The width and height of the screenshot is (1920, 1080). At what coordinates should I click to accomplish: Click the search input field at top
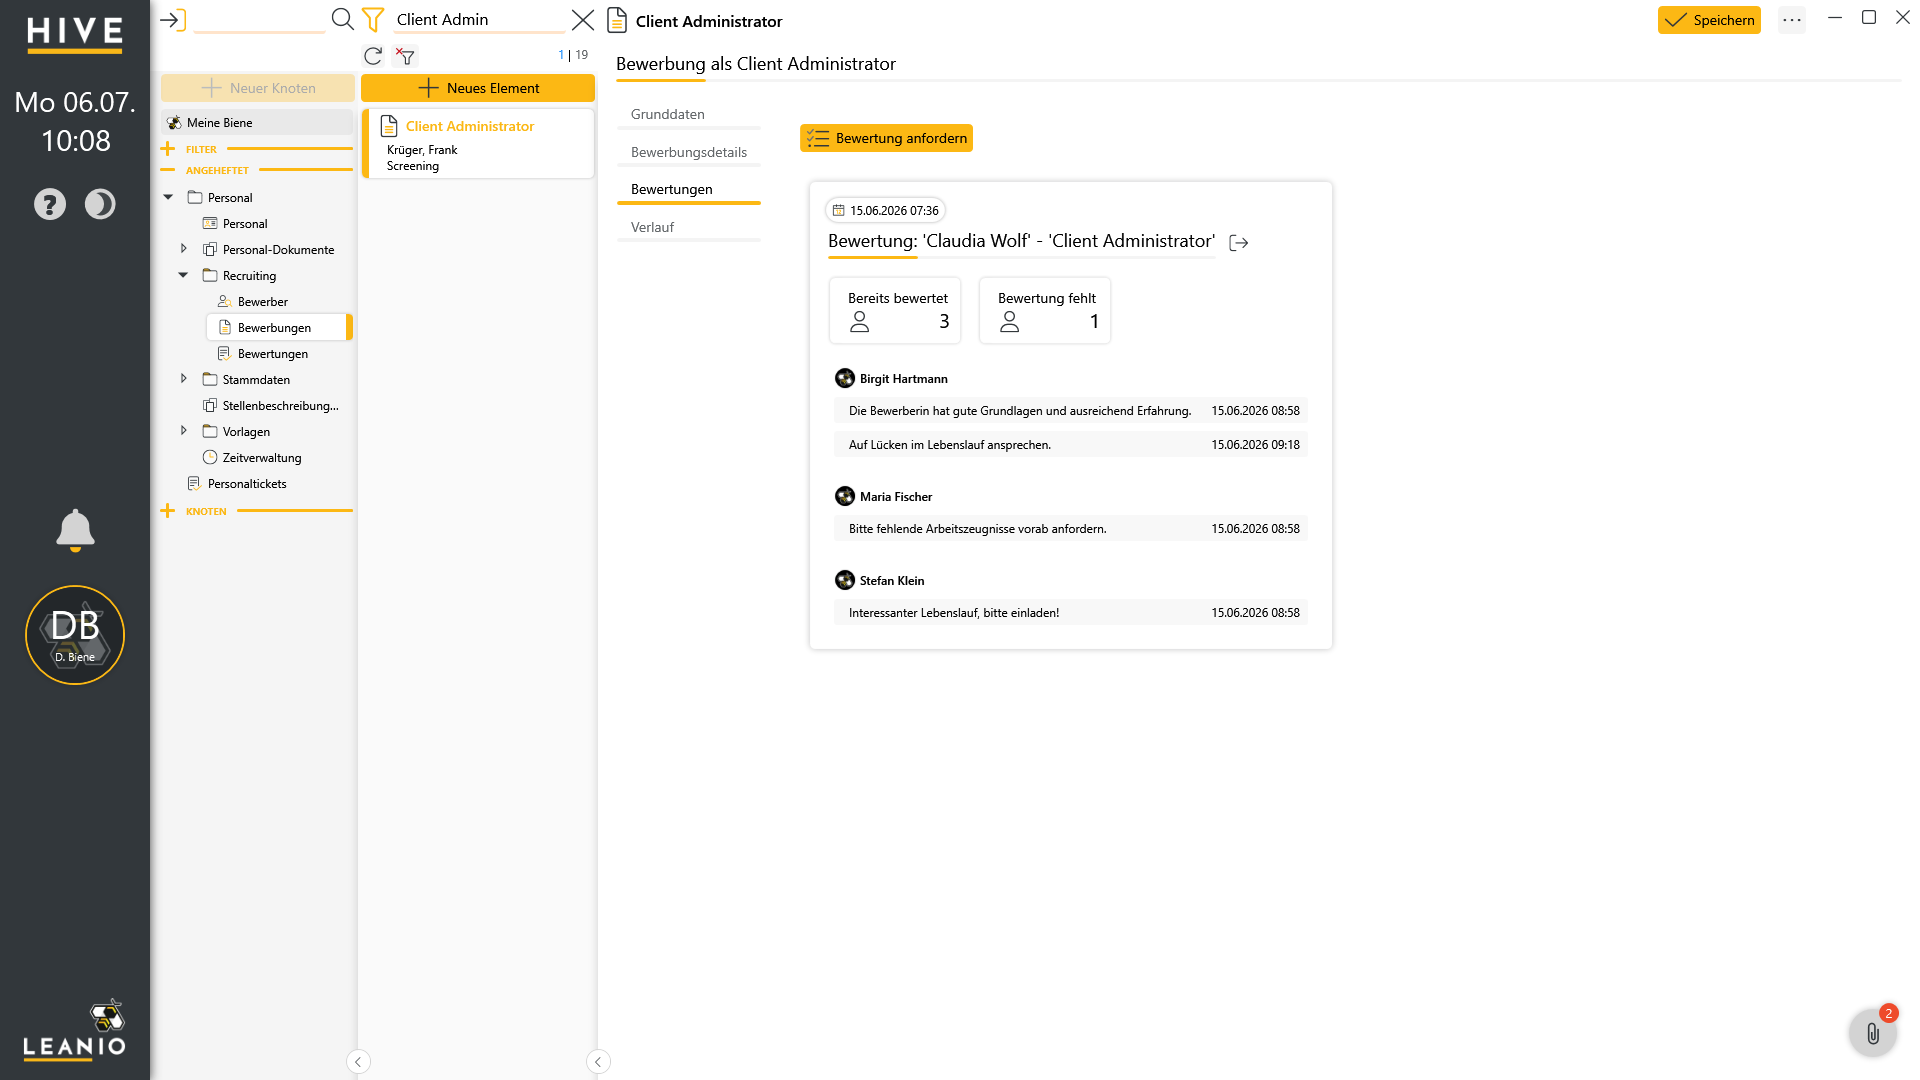259,20
